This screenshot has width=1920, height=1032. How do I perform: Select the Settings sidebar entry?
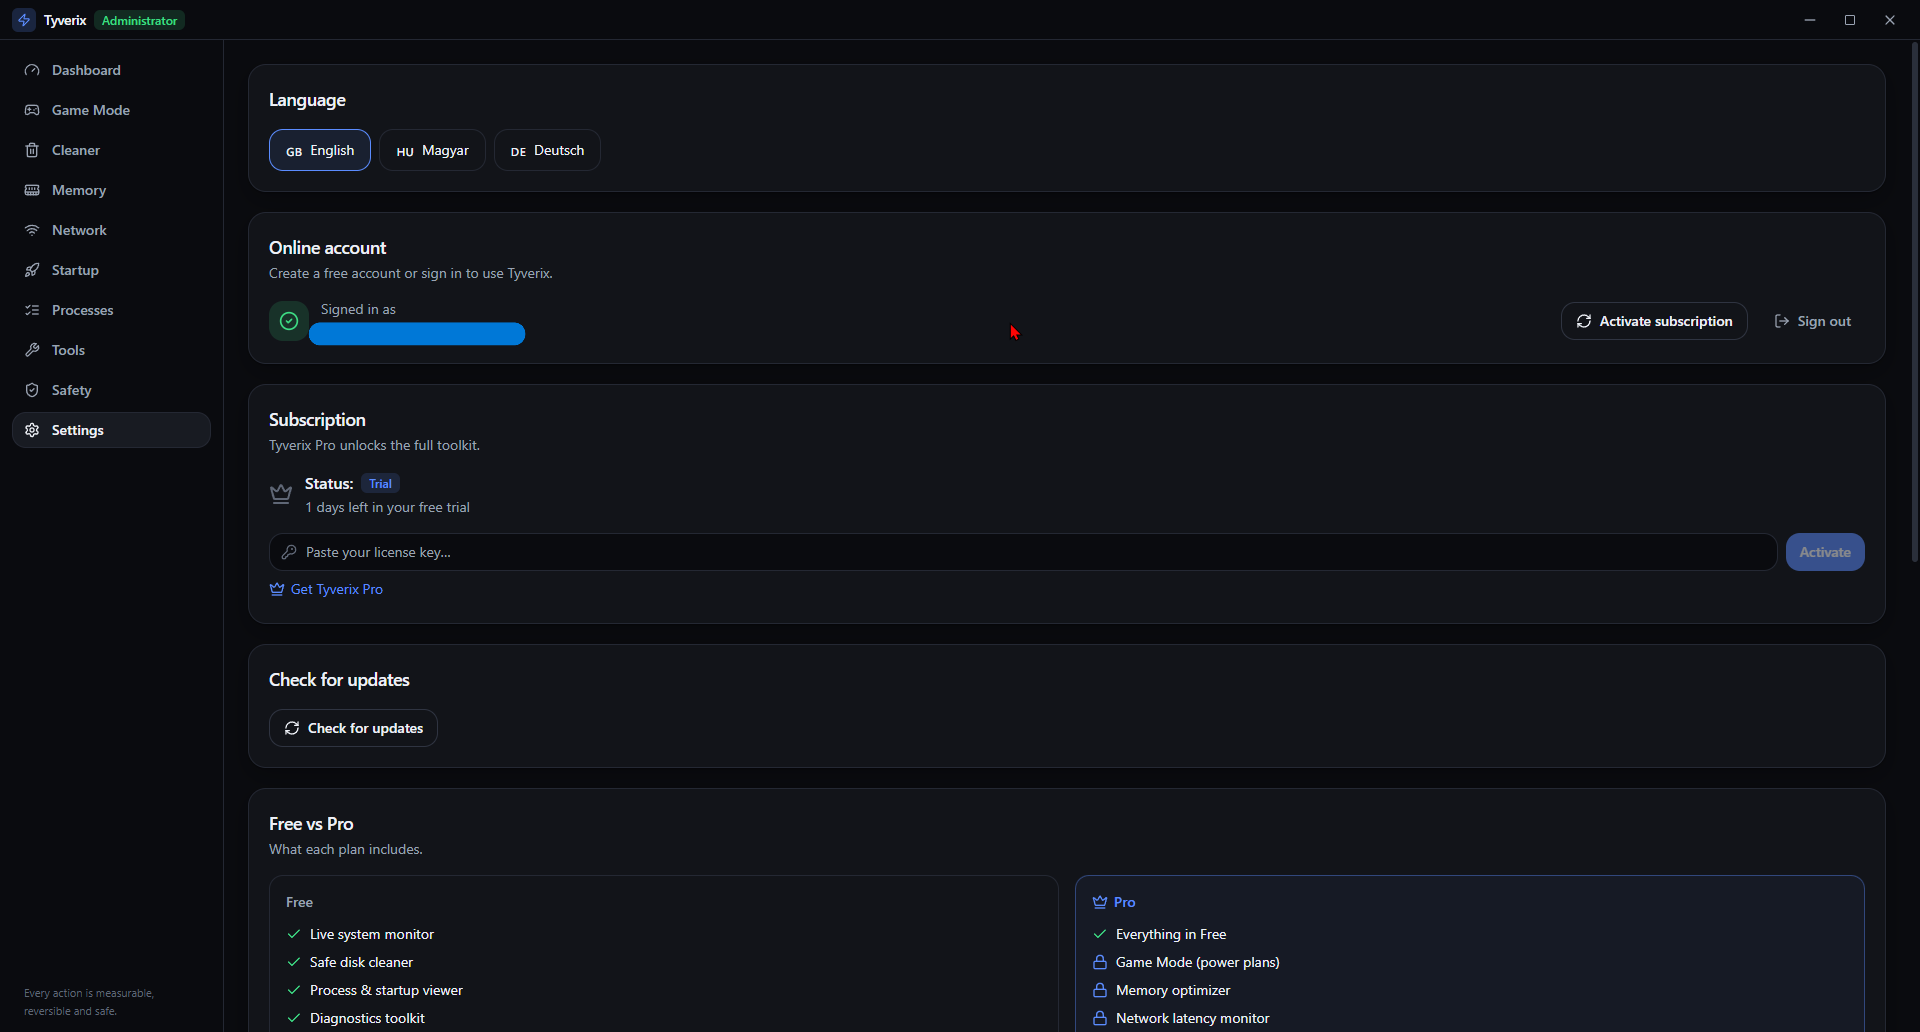[111, 430]
